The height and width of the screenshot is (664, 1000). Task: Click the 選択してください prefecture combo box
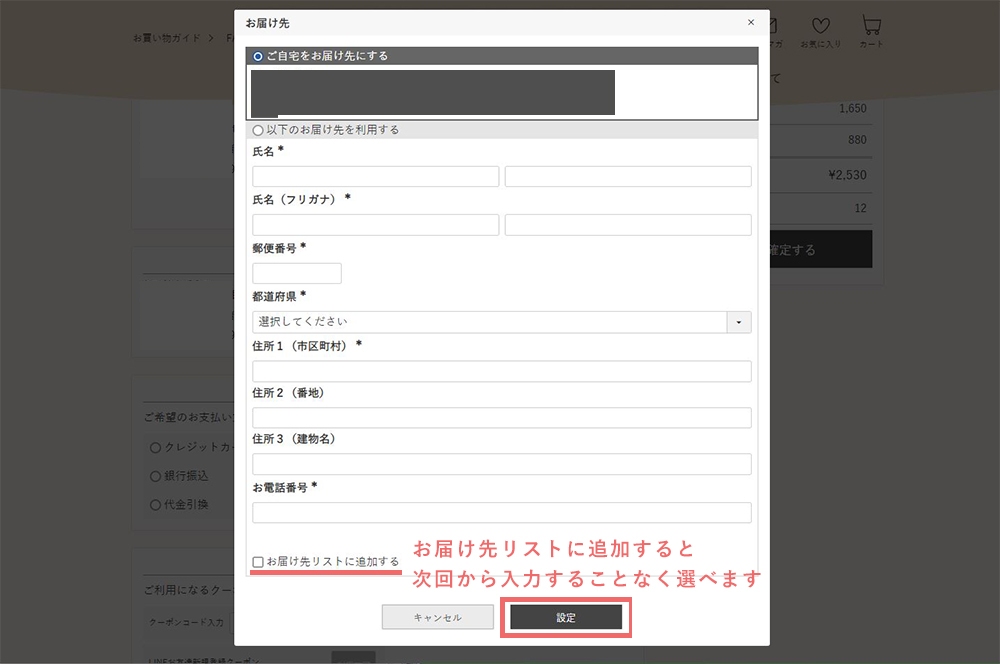point(489,322)
